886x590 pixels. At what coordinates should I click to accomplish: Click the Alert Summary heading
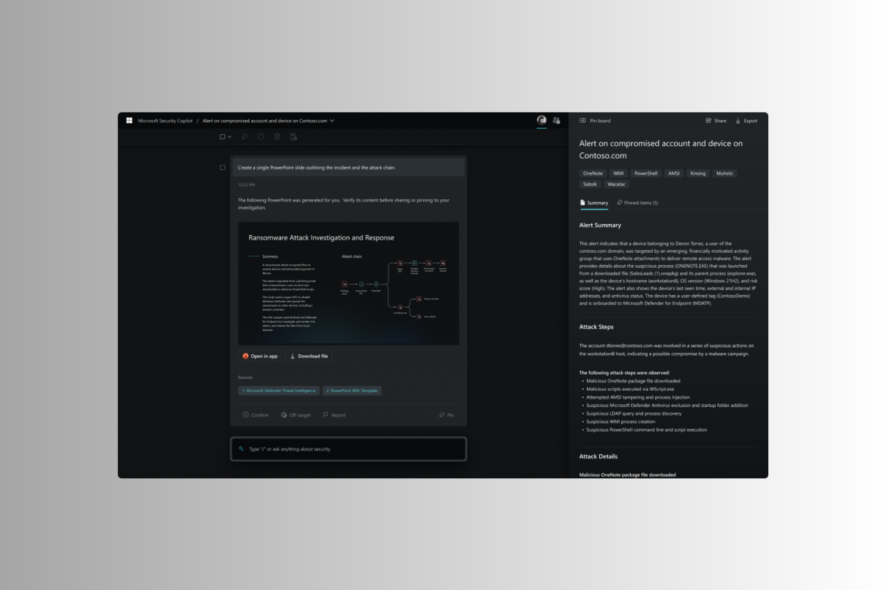[600, 225]
